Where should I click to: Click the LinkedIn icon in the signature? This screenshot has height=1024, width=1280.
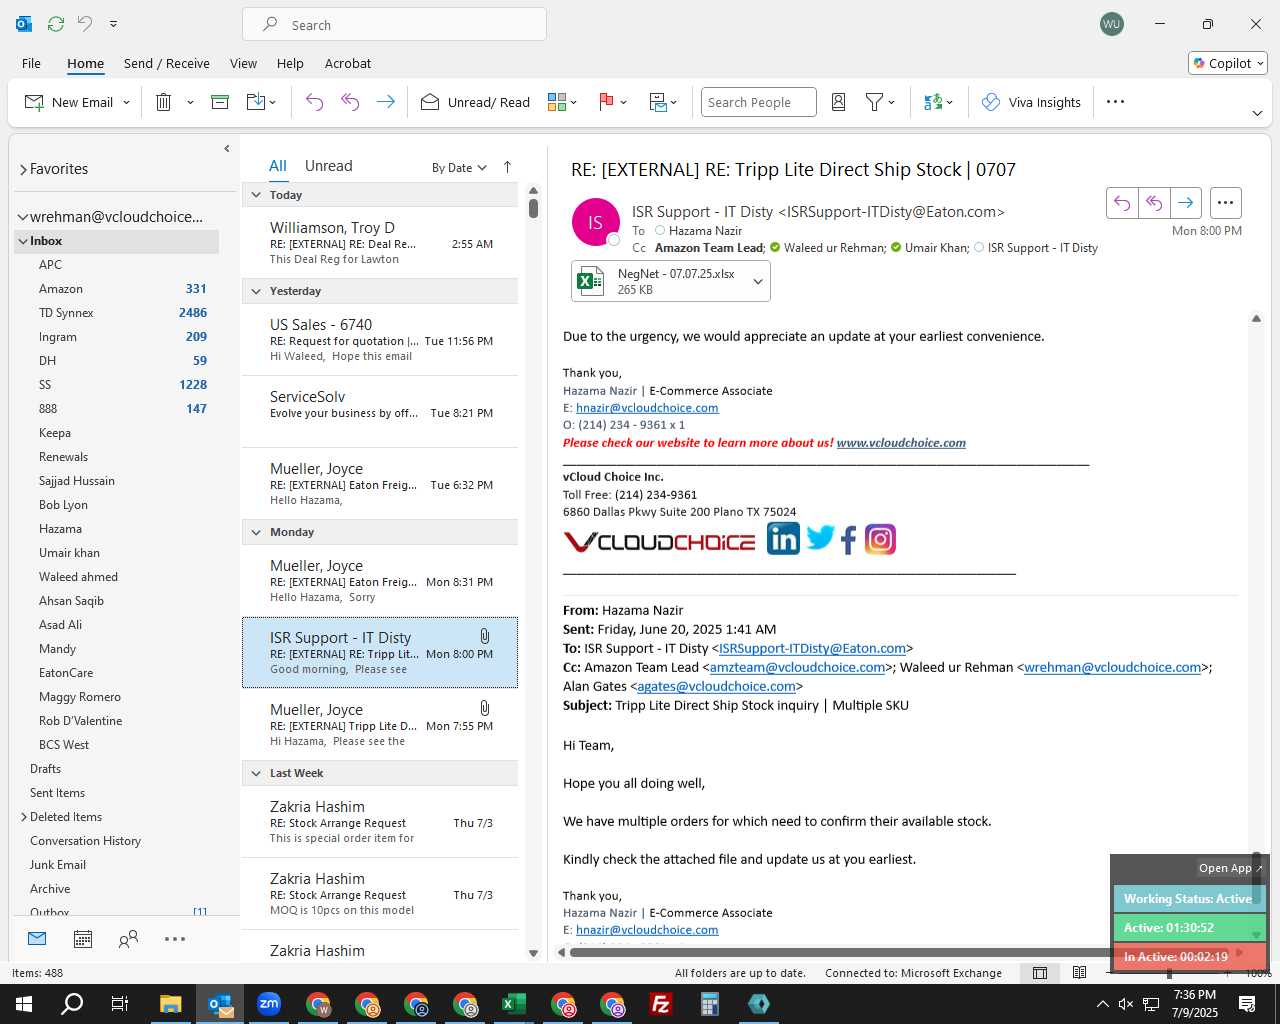pyautogui.click(x=783, y=539)
